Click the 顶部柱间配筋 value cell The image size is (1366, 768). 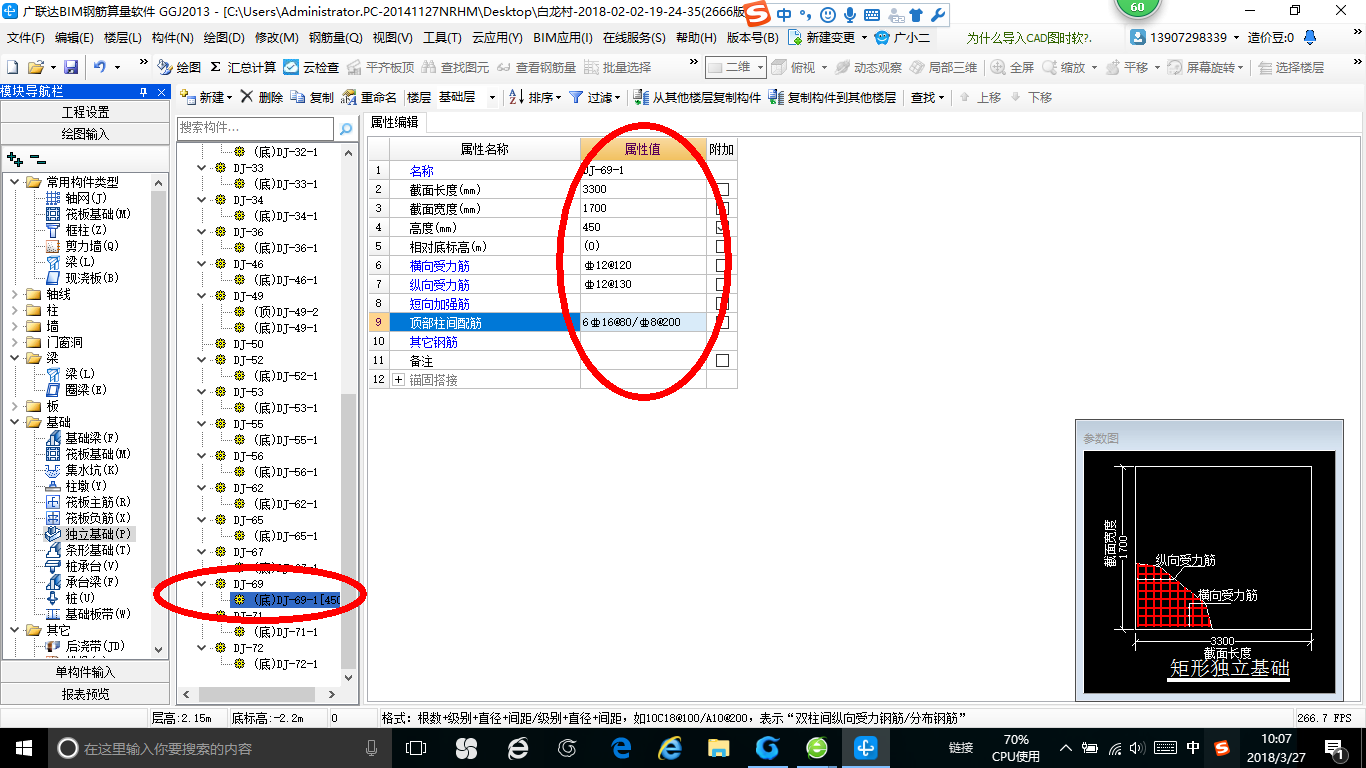coord(643,322)
